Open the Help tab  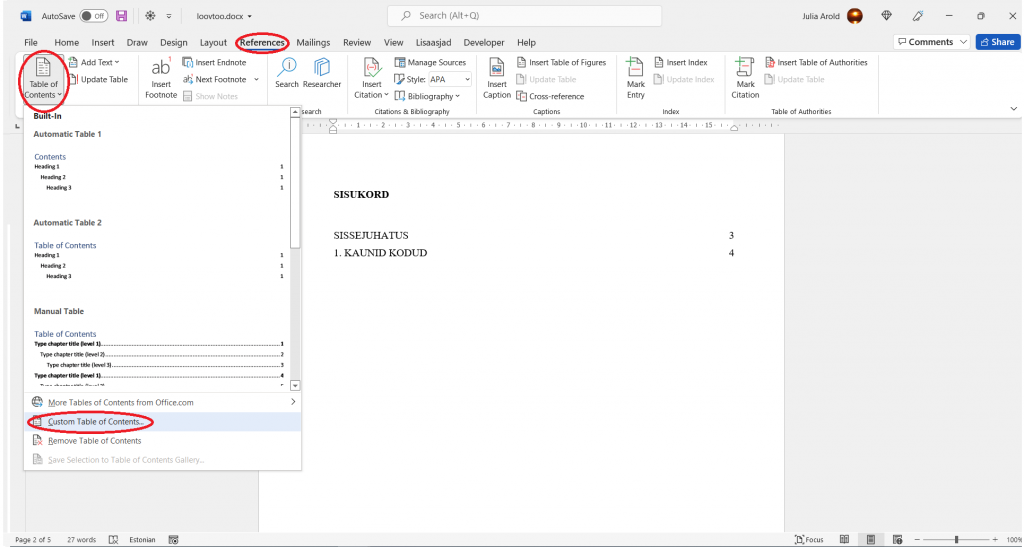(x=526, y=42)
